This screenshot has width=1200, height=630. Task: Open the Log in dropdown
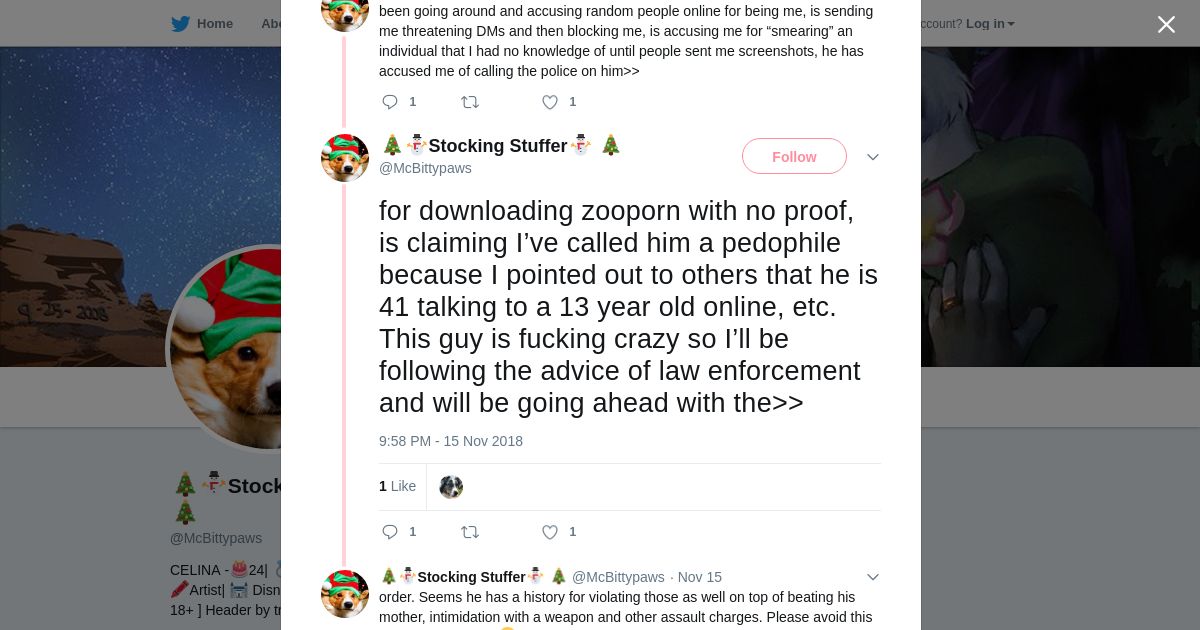click(989, 24)
